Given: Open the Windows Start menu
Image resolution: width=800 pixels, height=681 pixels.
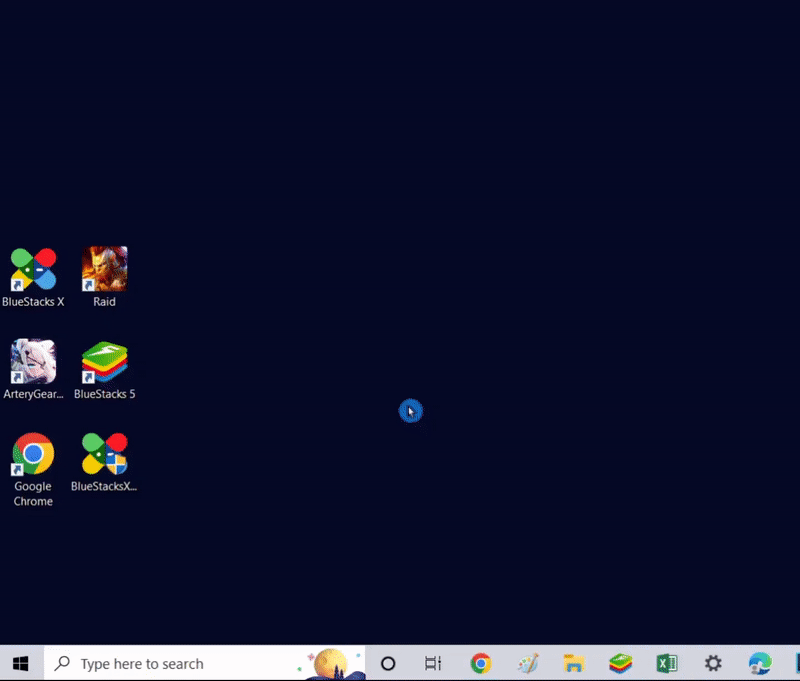Looking at the screenshot, I should (x=20, y=663).
